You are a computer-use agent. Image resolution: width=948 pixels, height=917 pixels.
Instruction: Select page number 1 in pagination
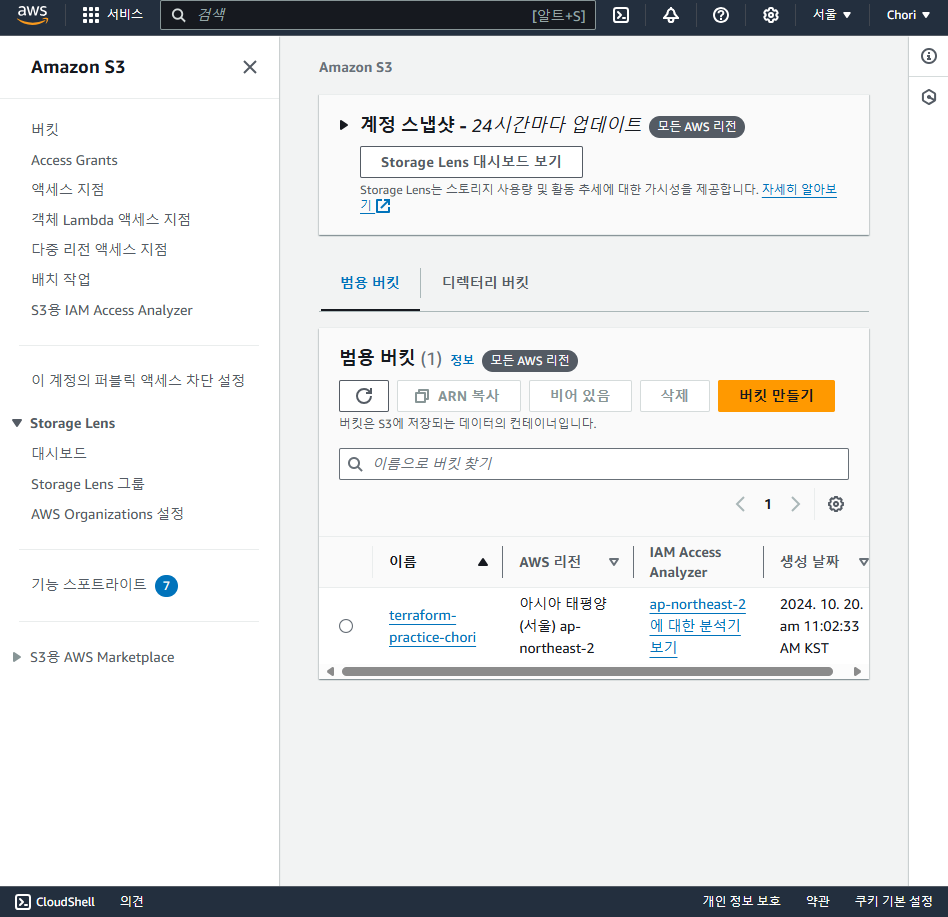(768, 504)
